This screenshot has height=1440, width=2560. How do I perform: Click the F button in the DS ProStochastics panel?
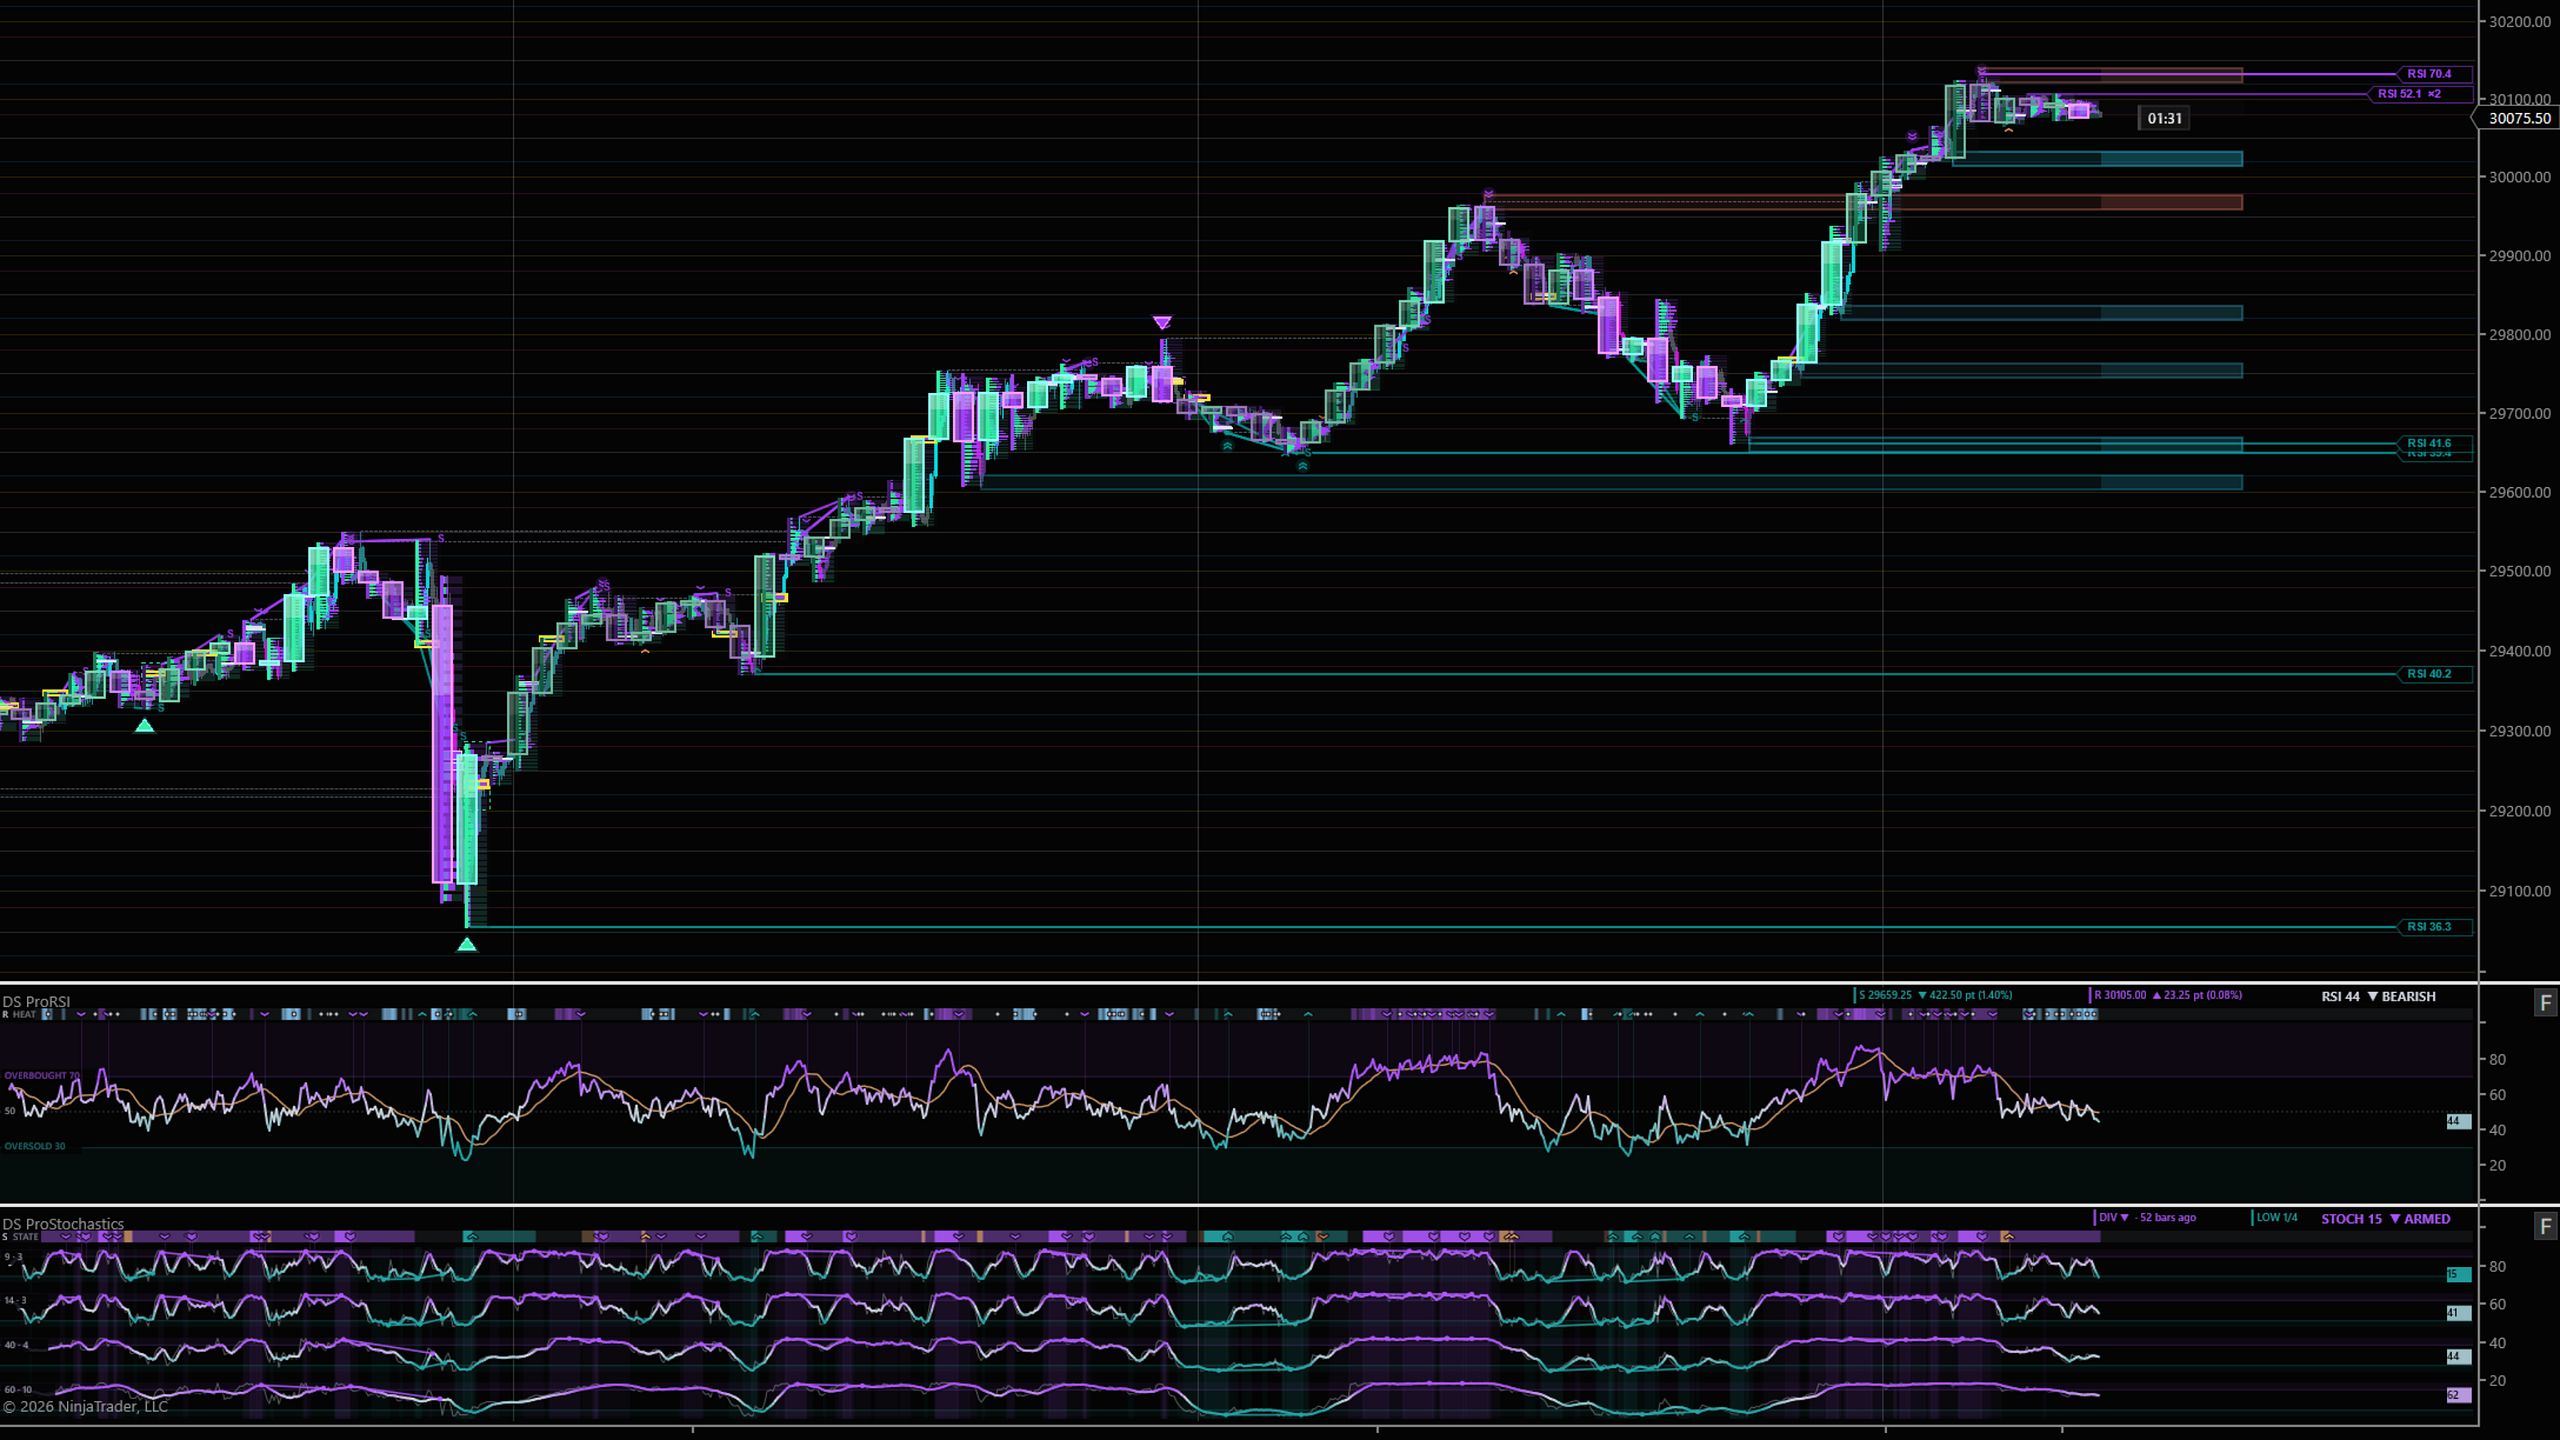[2546, 1226]
